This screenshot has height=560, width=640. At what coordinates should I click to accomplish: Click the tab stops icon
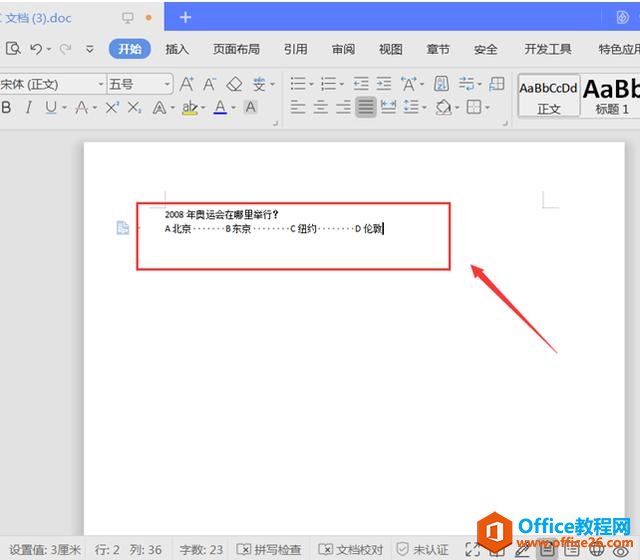[497, 84]
